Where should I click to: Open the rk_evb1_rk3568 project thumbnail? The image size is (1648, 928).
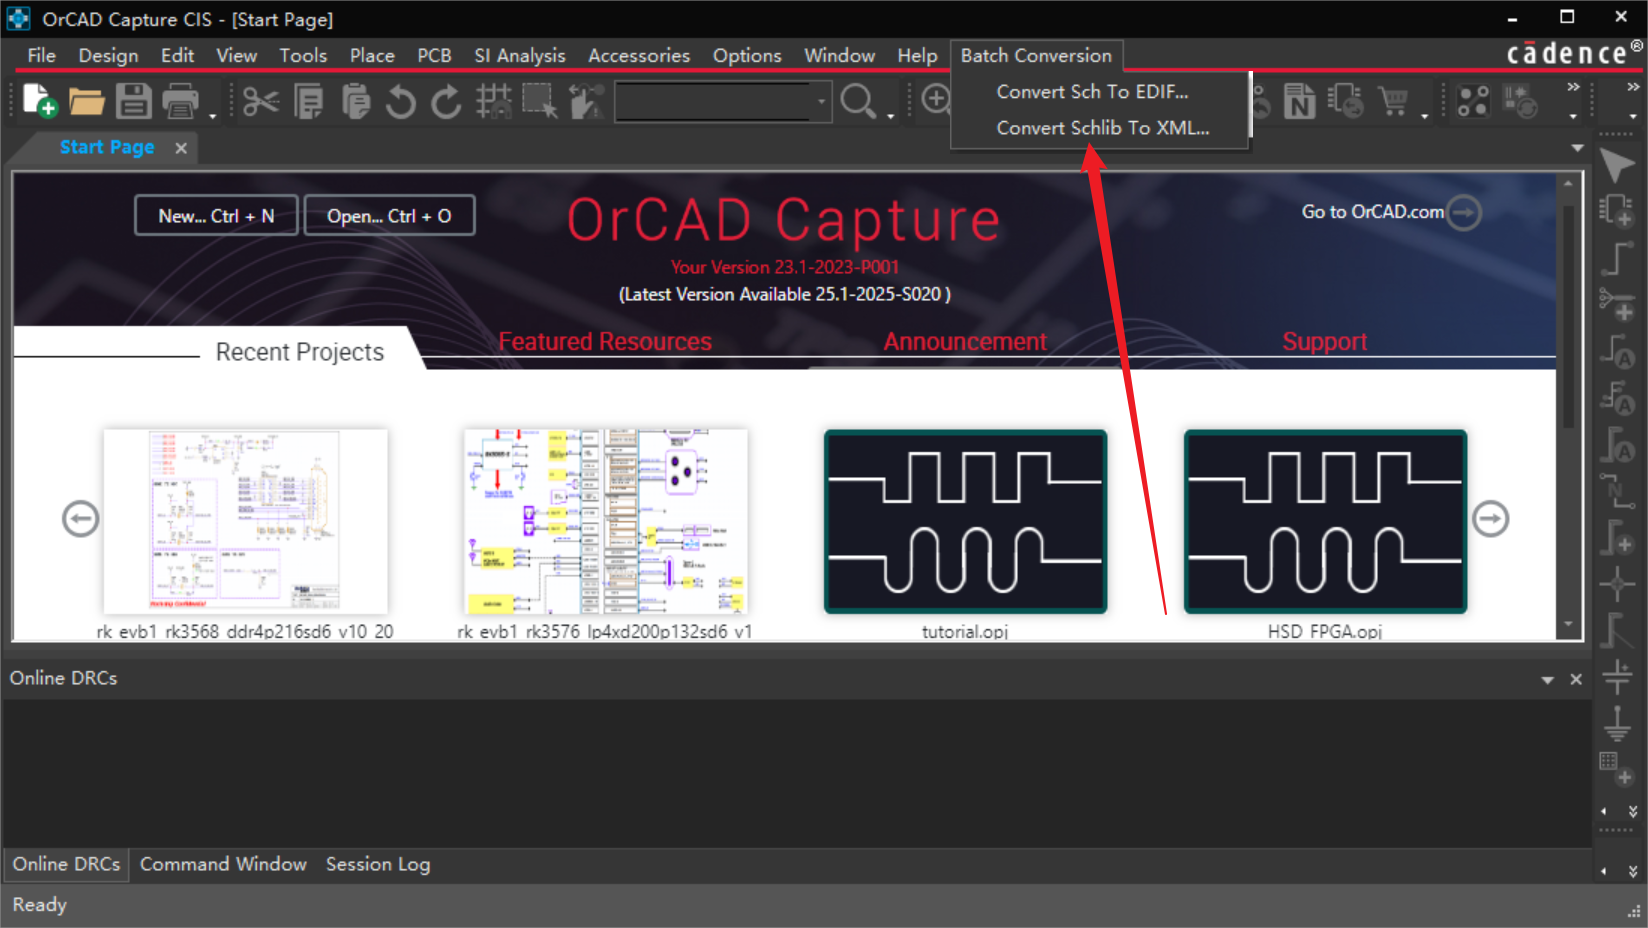tap(245, 521)
